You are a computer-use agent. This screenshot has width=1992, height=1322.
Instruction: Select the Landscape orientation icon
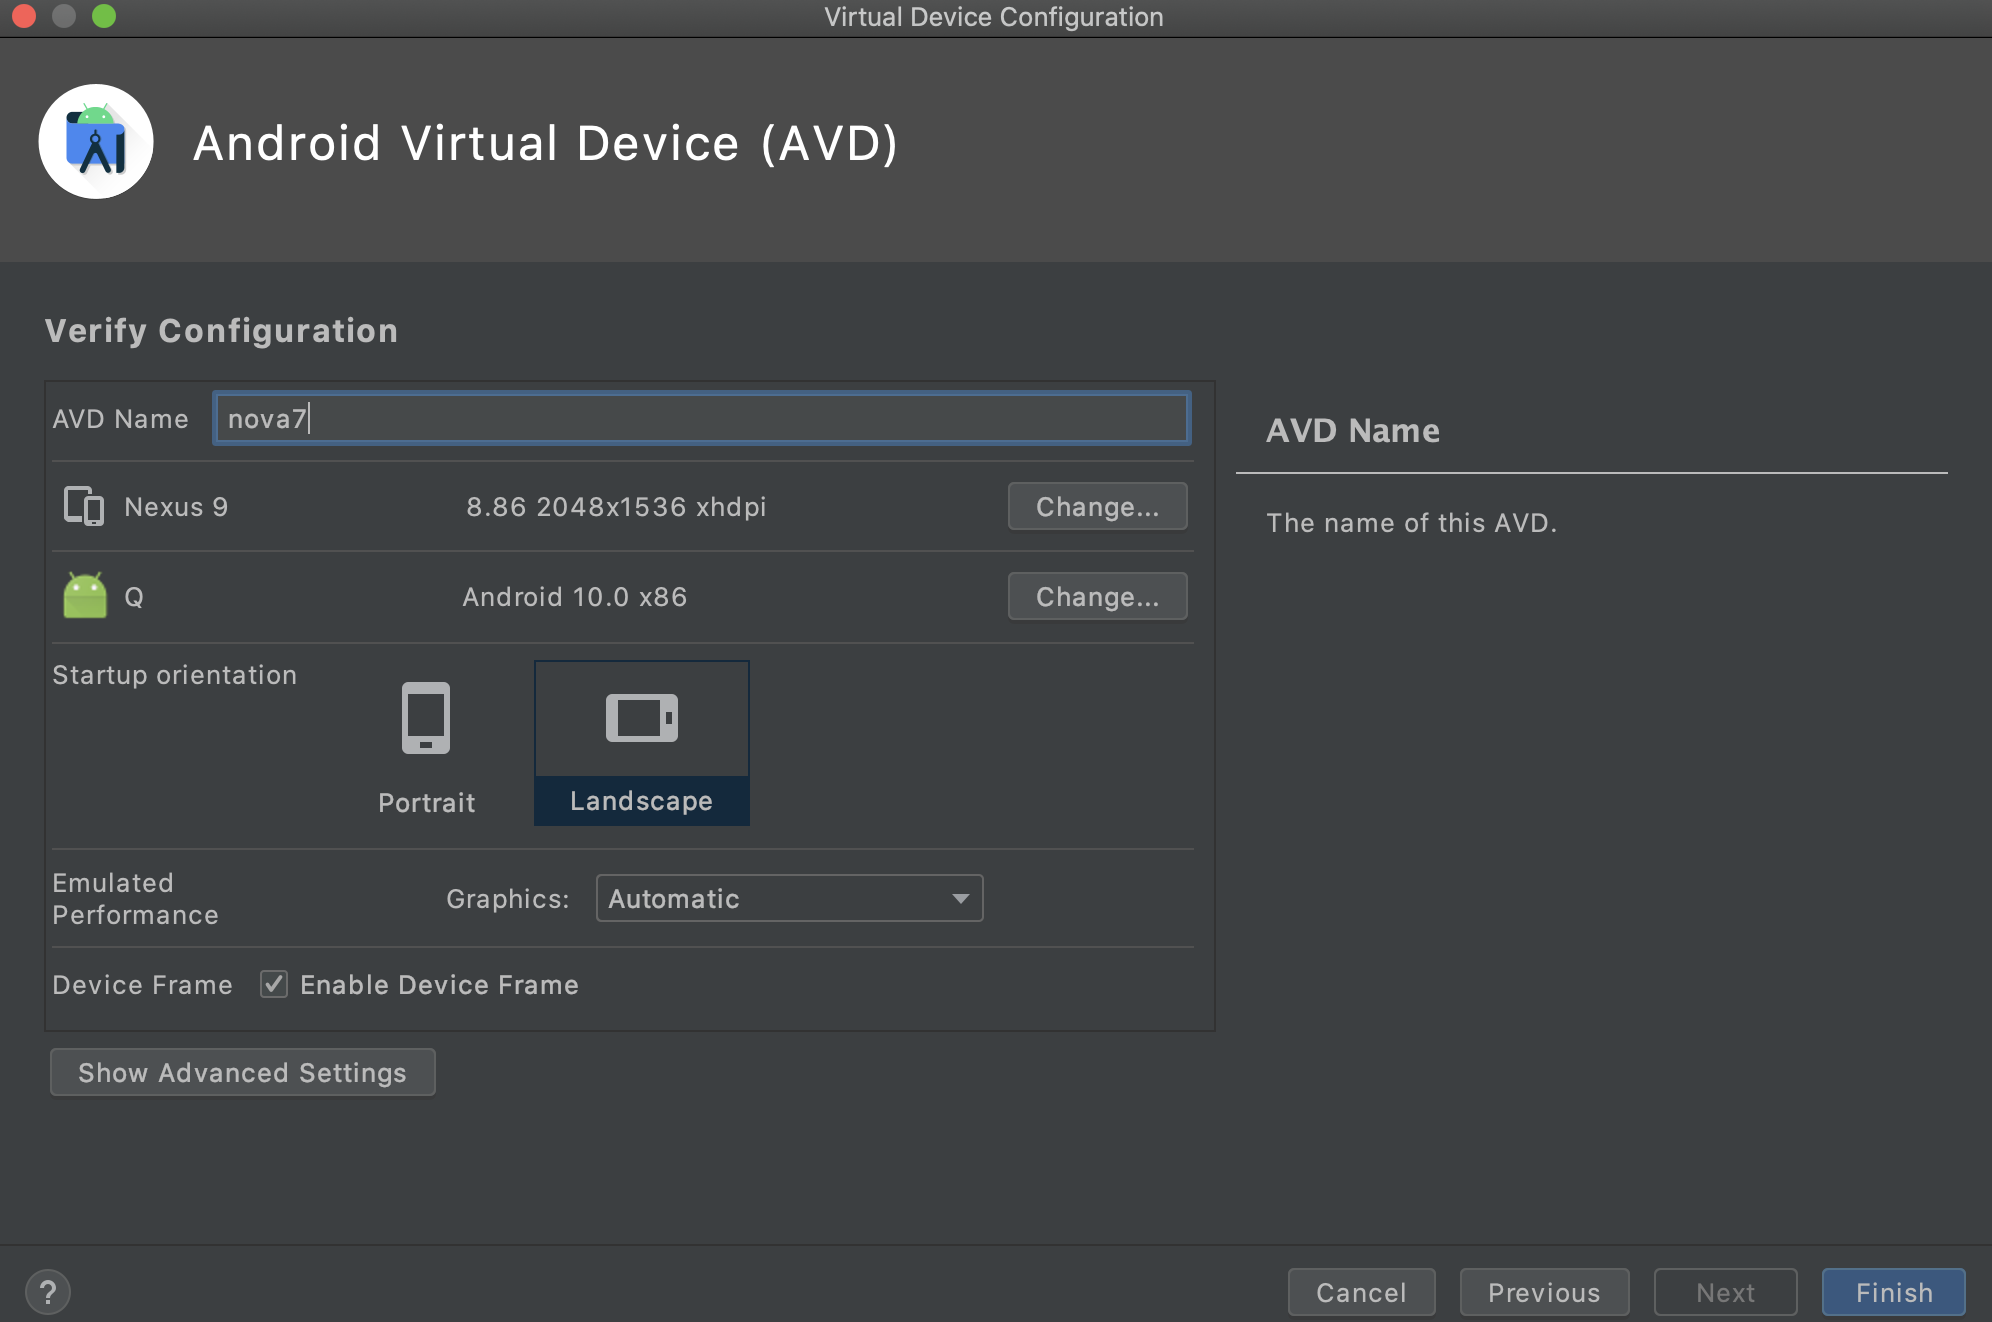642,718
